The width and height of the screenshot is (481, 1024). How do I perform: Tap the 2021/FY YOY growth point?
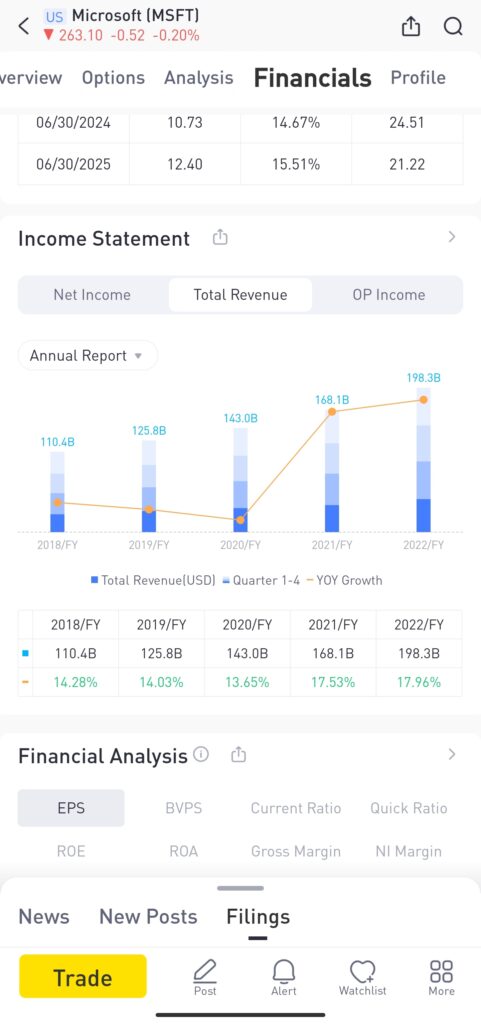332,411
